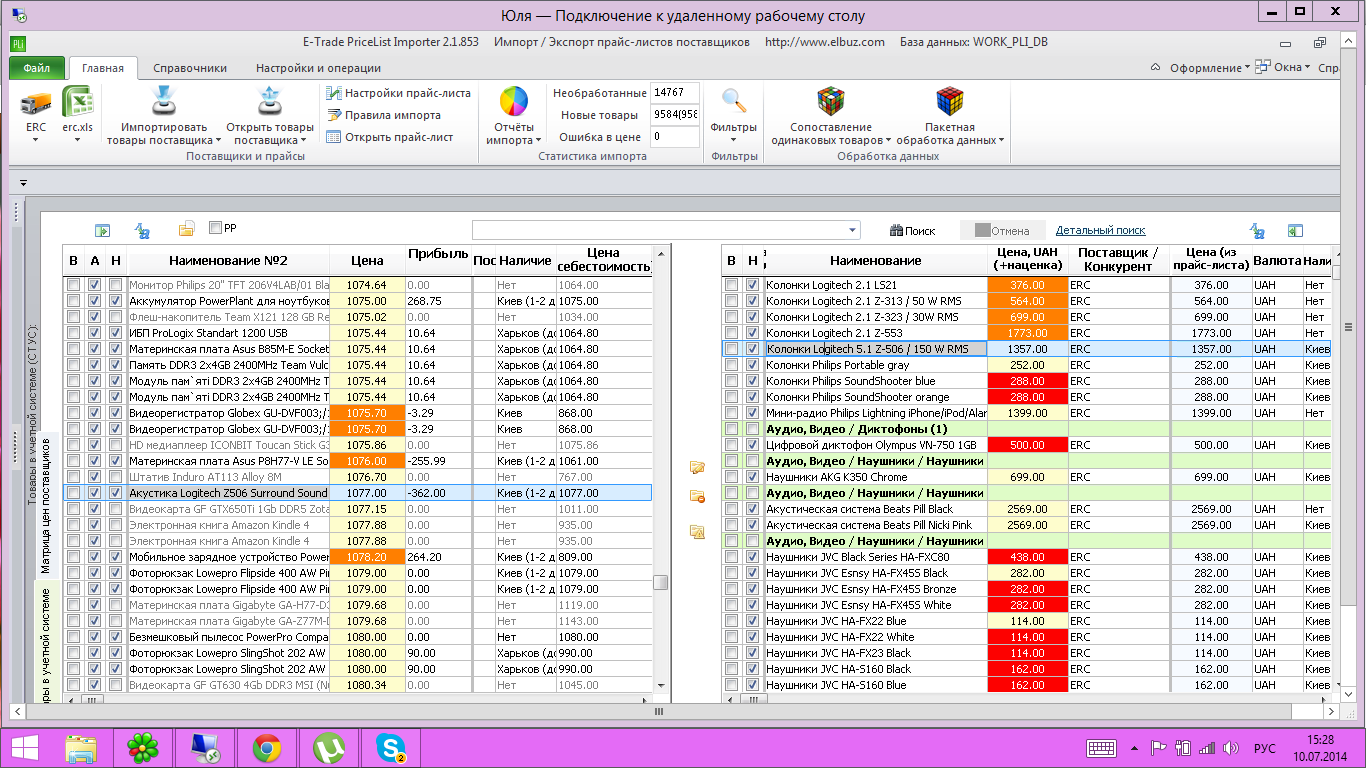Select row Колонки Logitech 5.1 Z-506 / 150 W RMS
1366x768 pixels.
1026,349
